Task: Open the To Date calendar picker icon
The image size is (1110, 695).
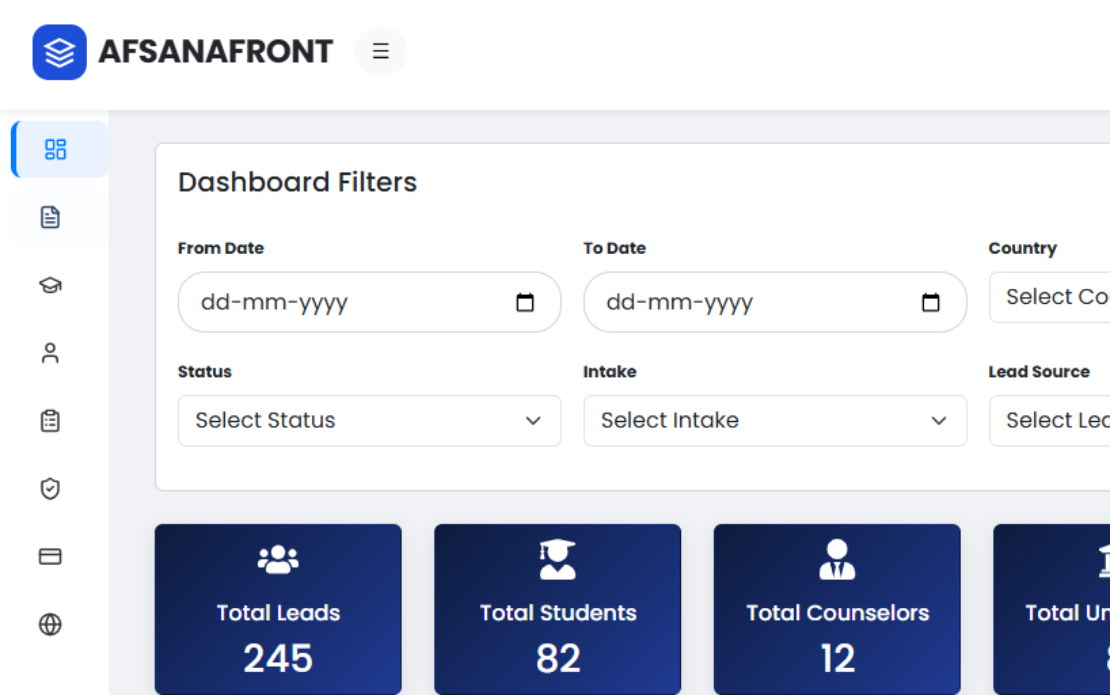Action: pos(930,302)
